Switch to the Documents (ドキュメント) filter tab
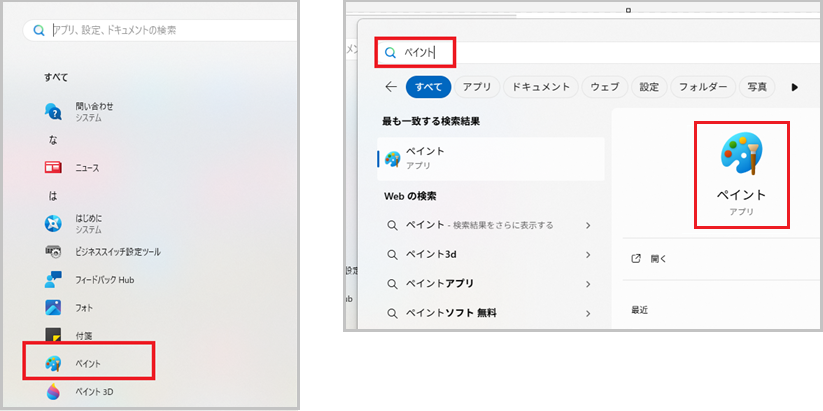 click(x=541, y=87)
